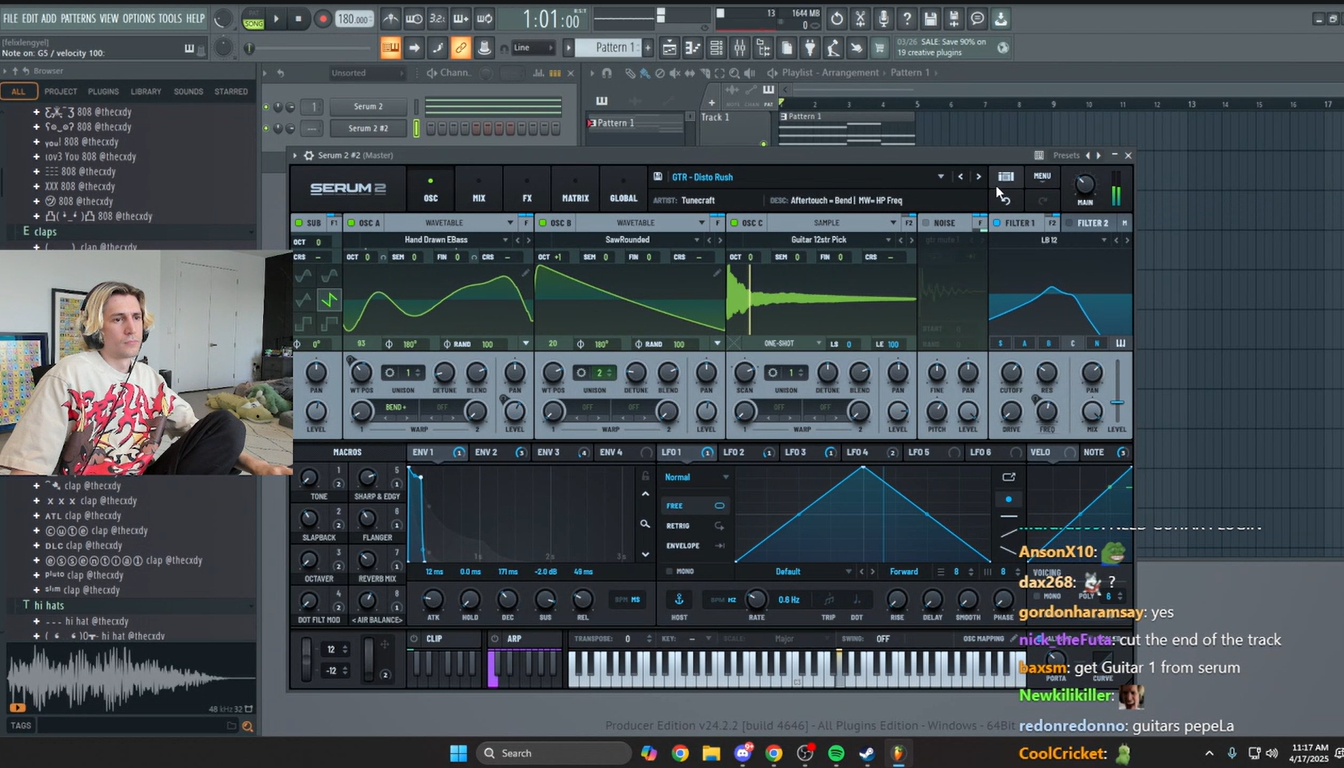Open the PATTERNS menu

(x=78, y=18)
